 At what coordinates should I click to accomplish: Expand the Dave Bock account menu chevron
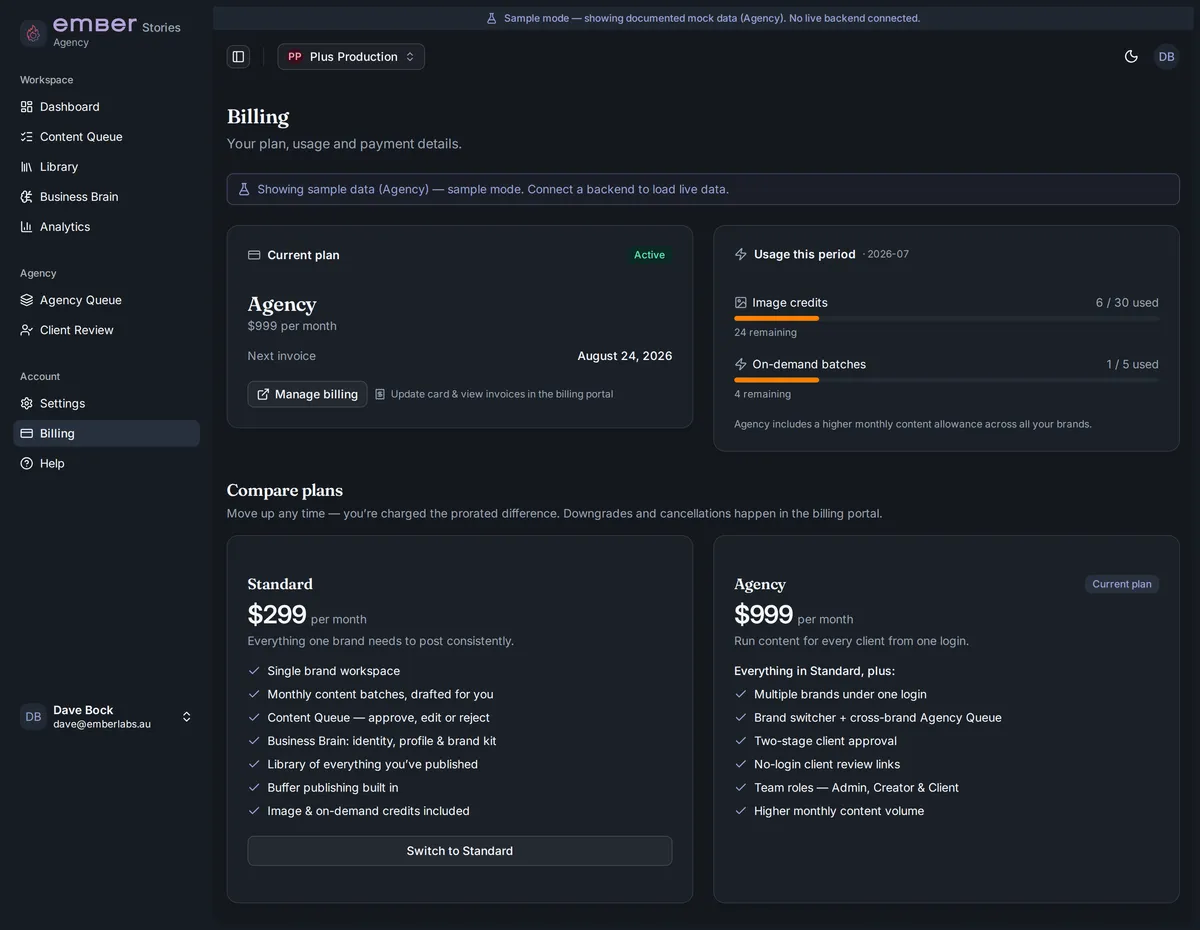click(186, 717)
